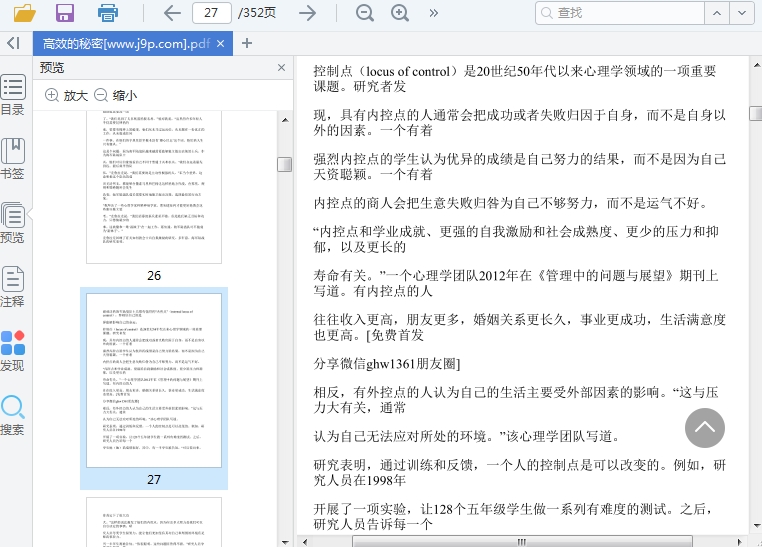Open the 目录 table of contents panel
The image size is (762, 547).
coord(13,95)
